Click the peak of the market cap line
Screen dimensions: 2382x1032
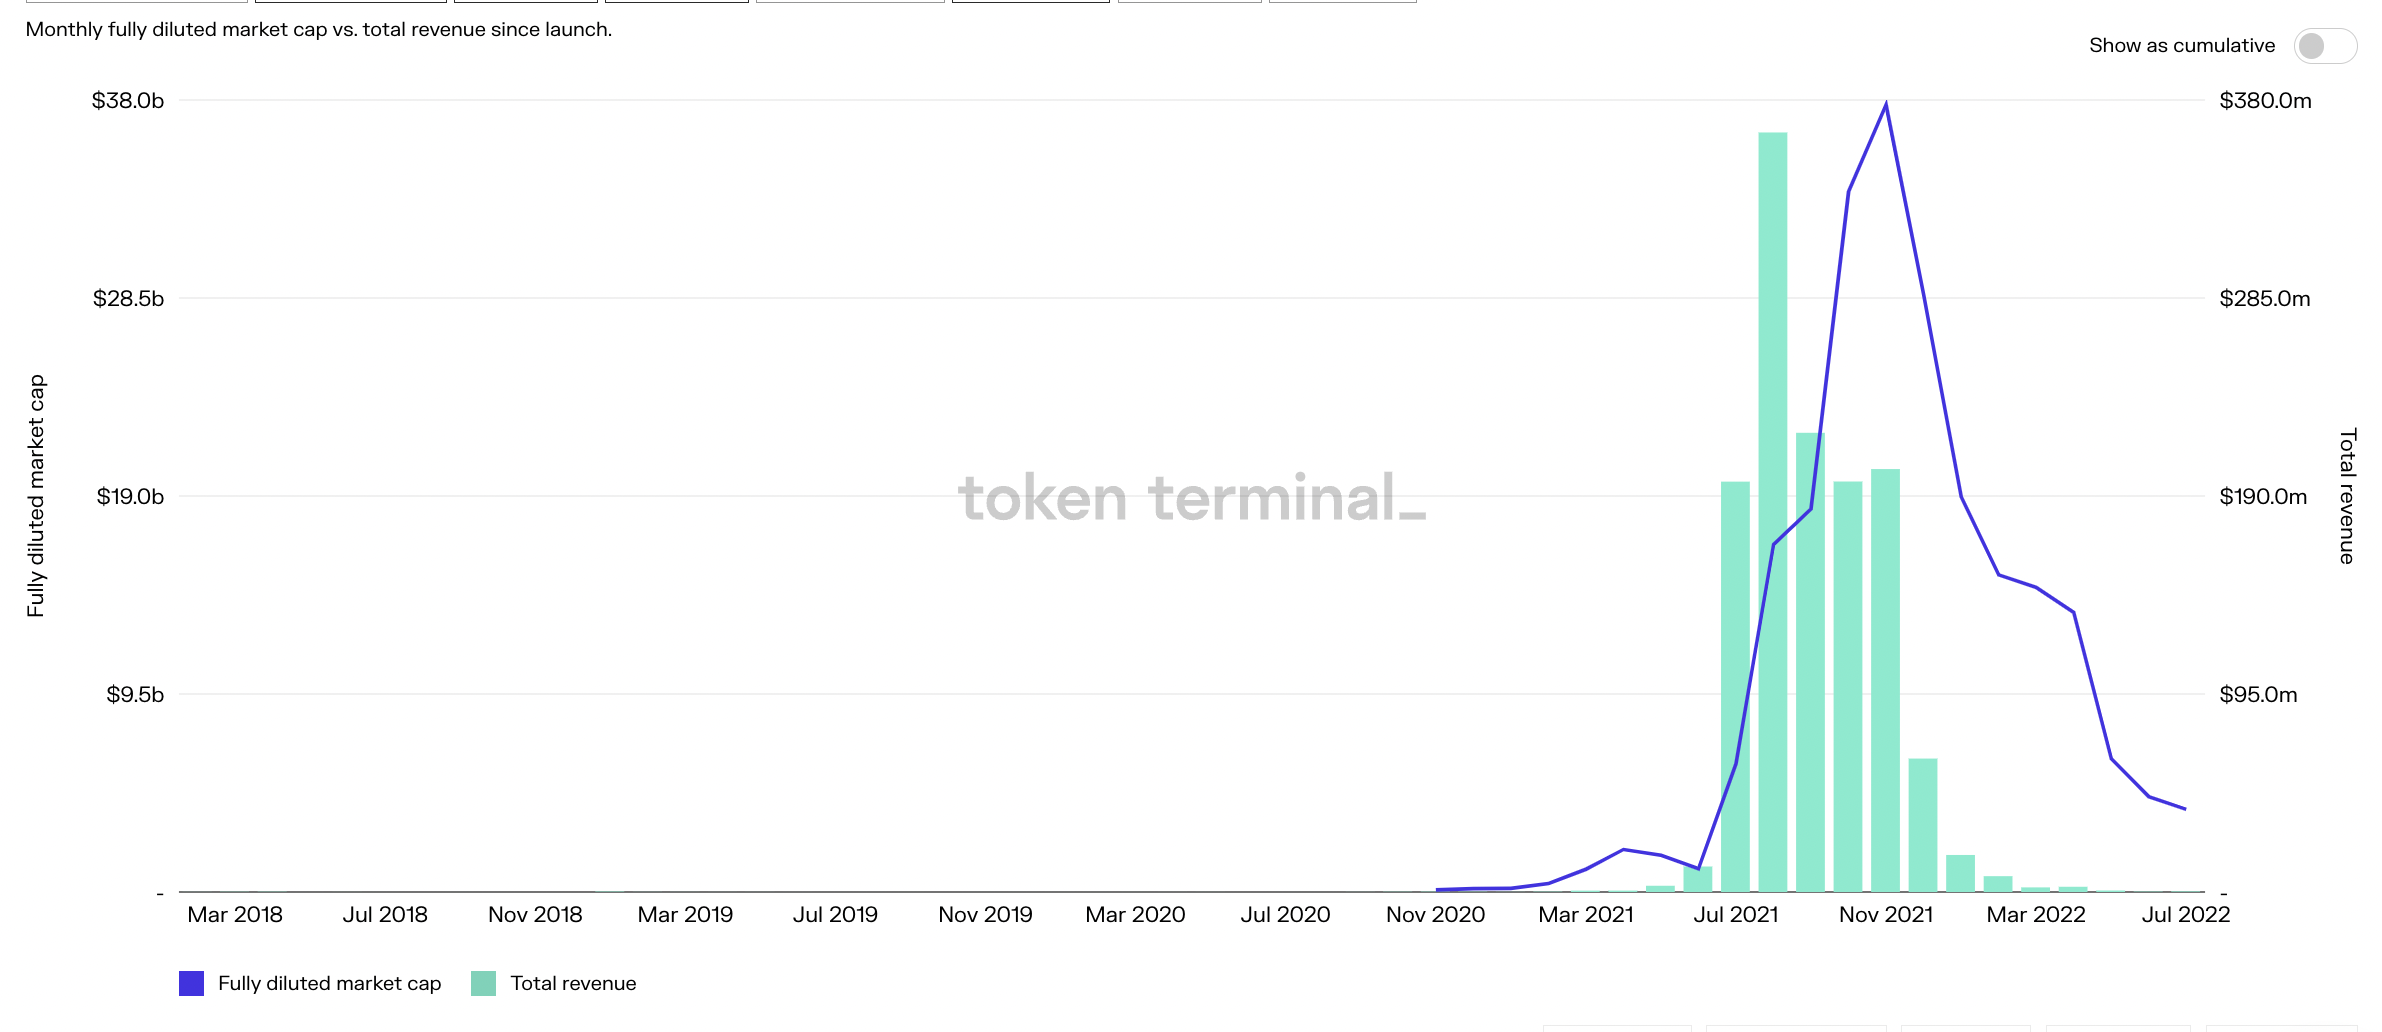pyautogui.click(x=1886, y=105)
